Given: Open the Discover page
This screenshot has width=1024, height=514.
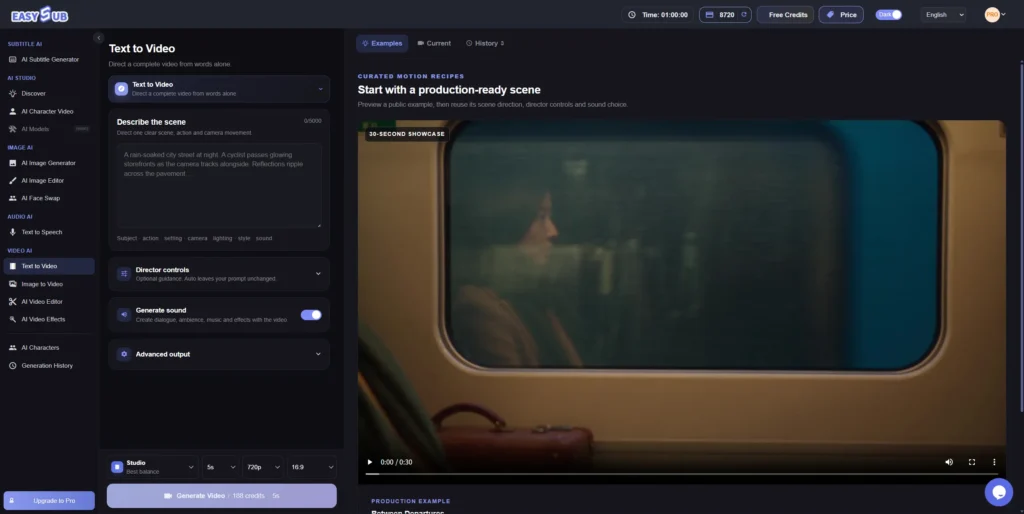Looking at the screenshot, I should coord(49,93).
